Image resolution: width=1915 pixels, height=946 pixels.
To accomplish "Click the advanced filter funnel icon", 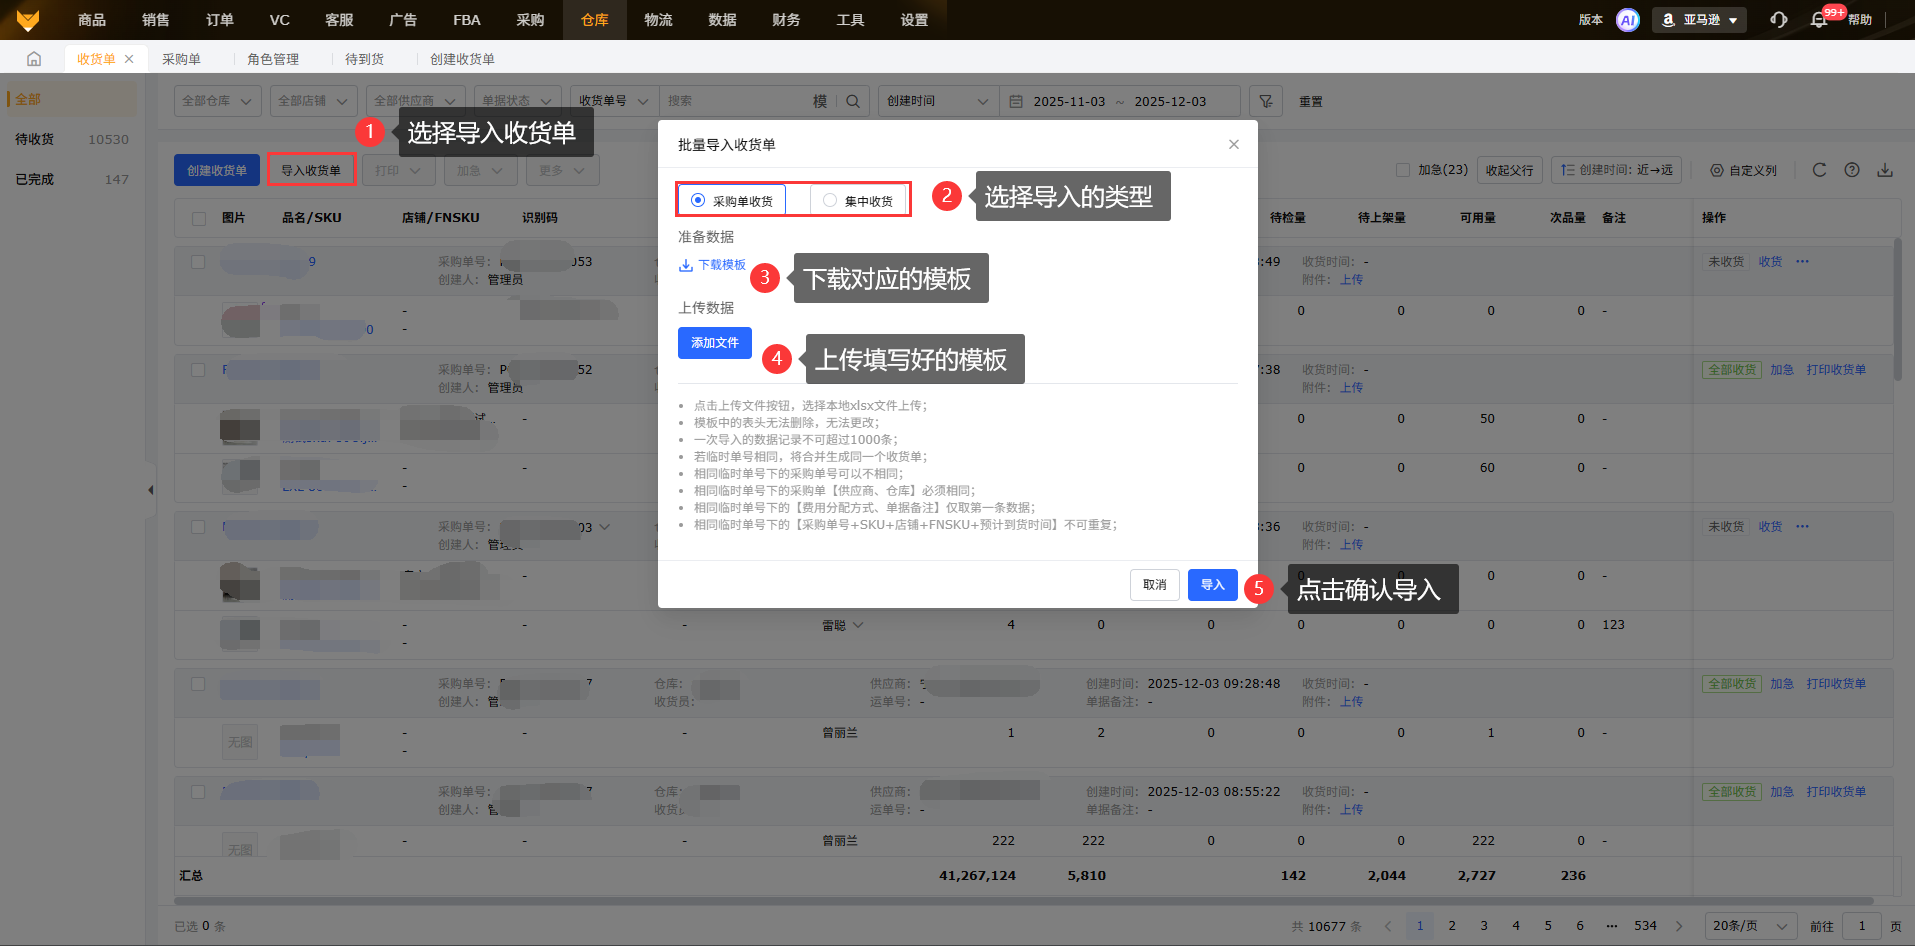I will coord(1266,101).
